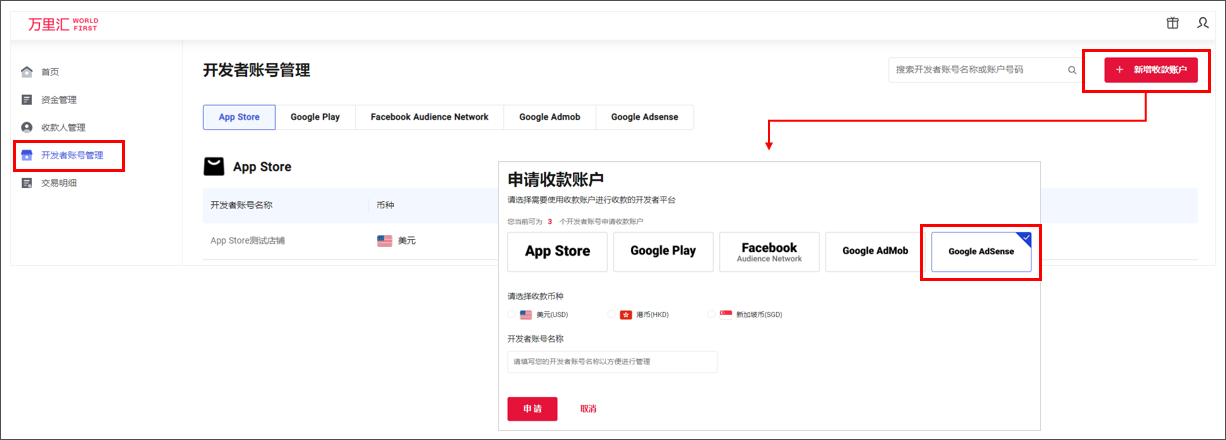Click the App Store section bag icon
Image resolution: width=1226 pixels, height=440 pixels.
[x=214, y=166]
